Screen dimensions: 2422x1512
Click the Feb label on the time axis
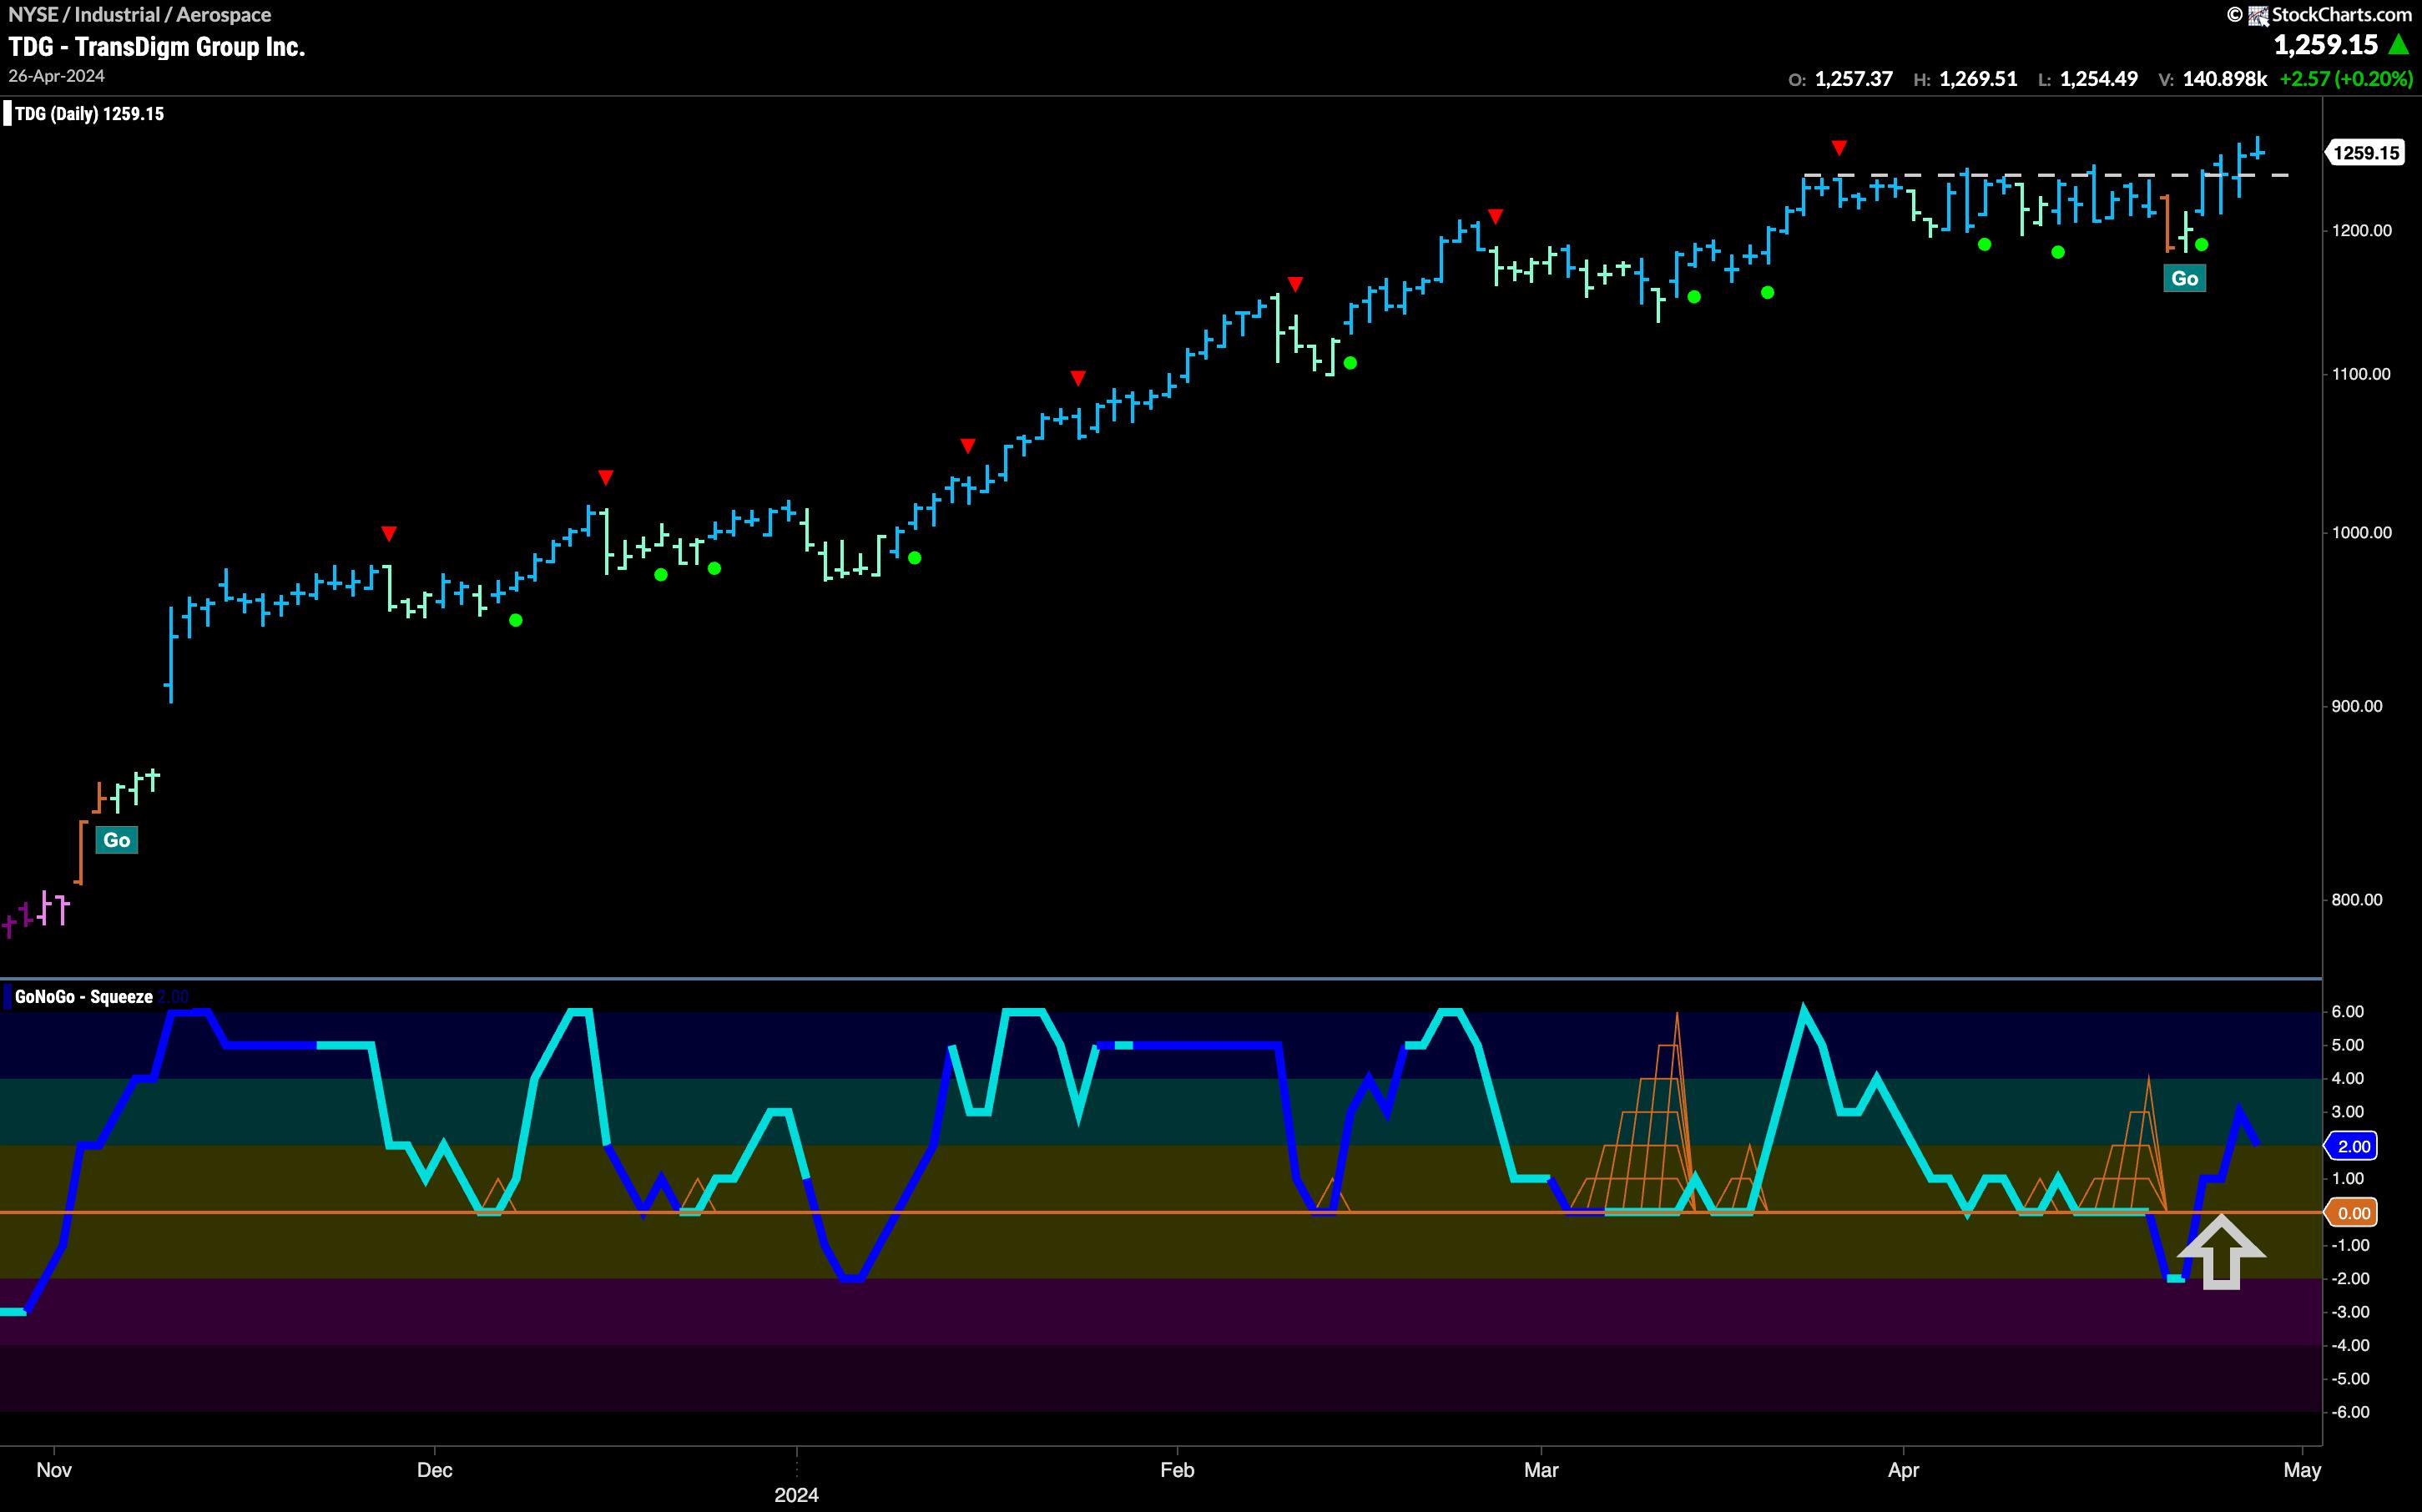(x=1177, y=1470)
